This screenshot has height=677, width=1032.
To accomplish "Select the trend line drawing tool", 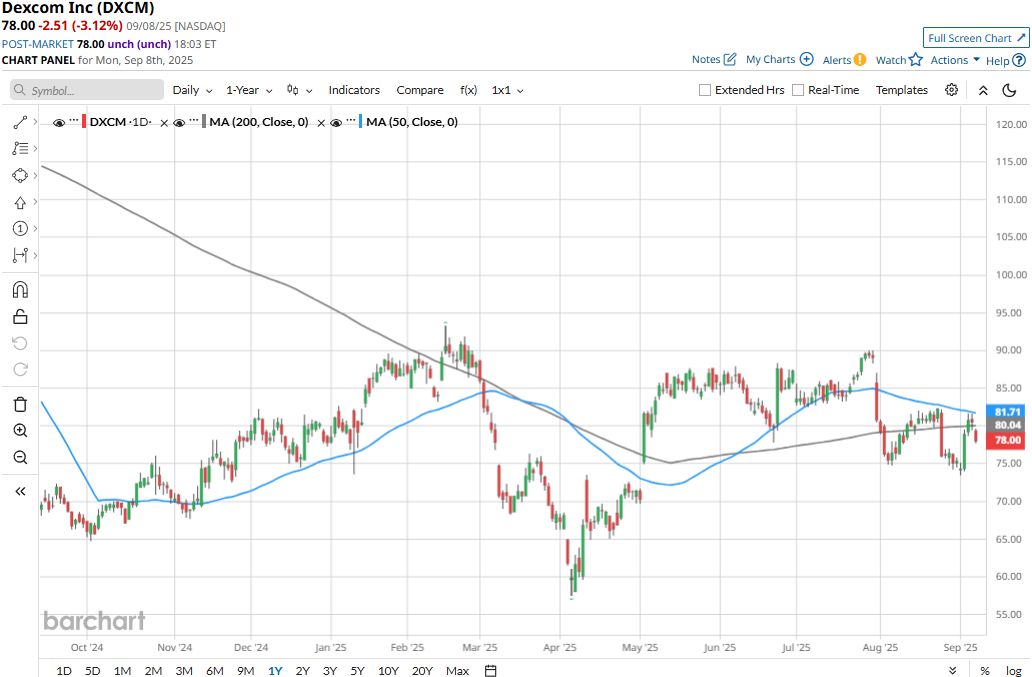I will pyautogui.click(x=20, y=122).
